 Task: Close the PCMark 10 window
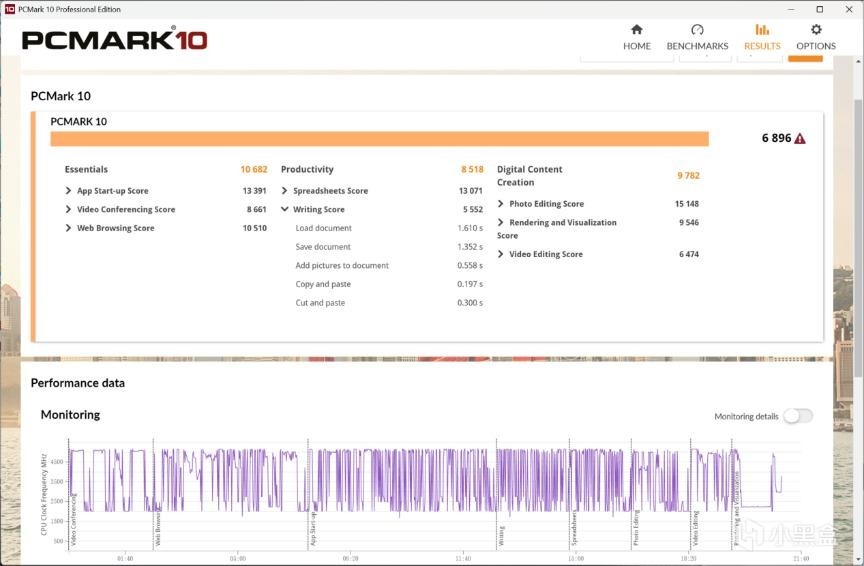[x=849, y=9]
